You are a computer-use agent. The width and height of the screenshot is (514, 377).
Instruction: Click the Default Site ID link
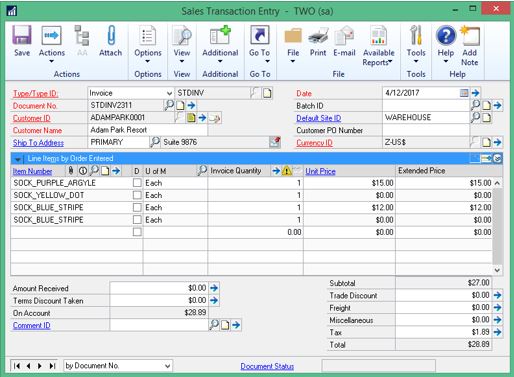click(x=319, y=118)
